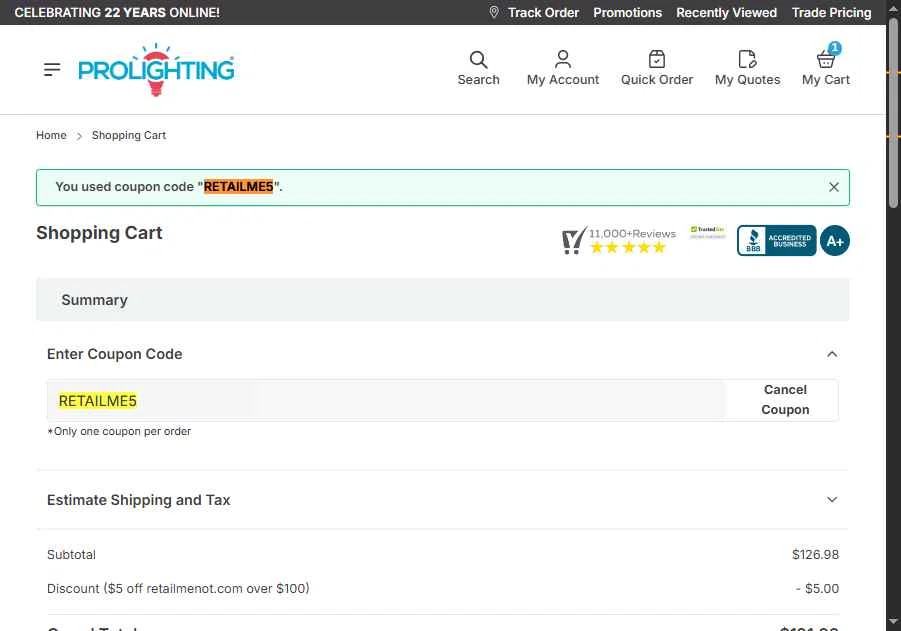This screenshot has height=631, width=901.
Task: Open My Cart basket icon
Action: (x=826, y=59)
